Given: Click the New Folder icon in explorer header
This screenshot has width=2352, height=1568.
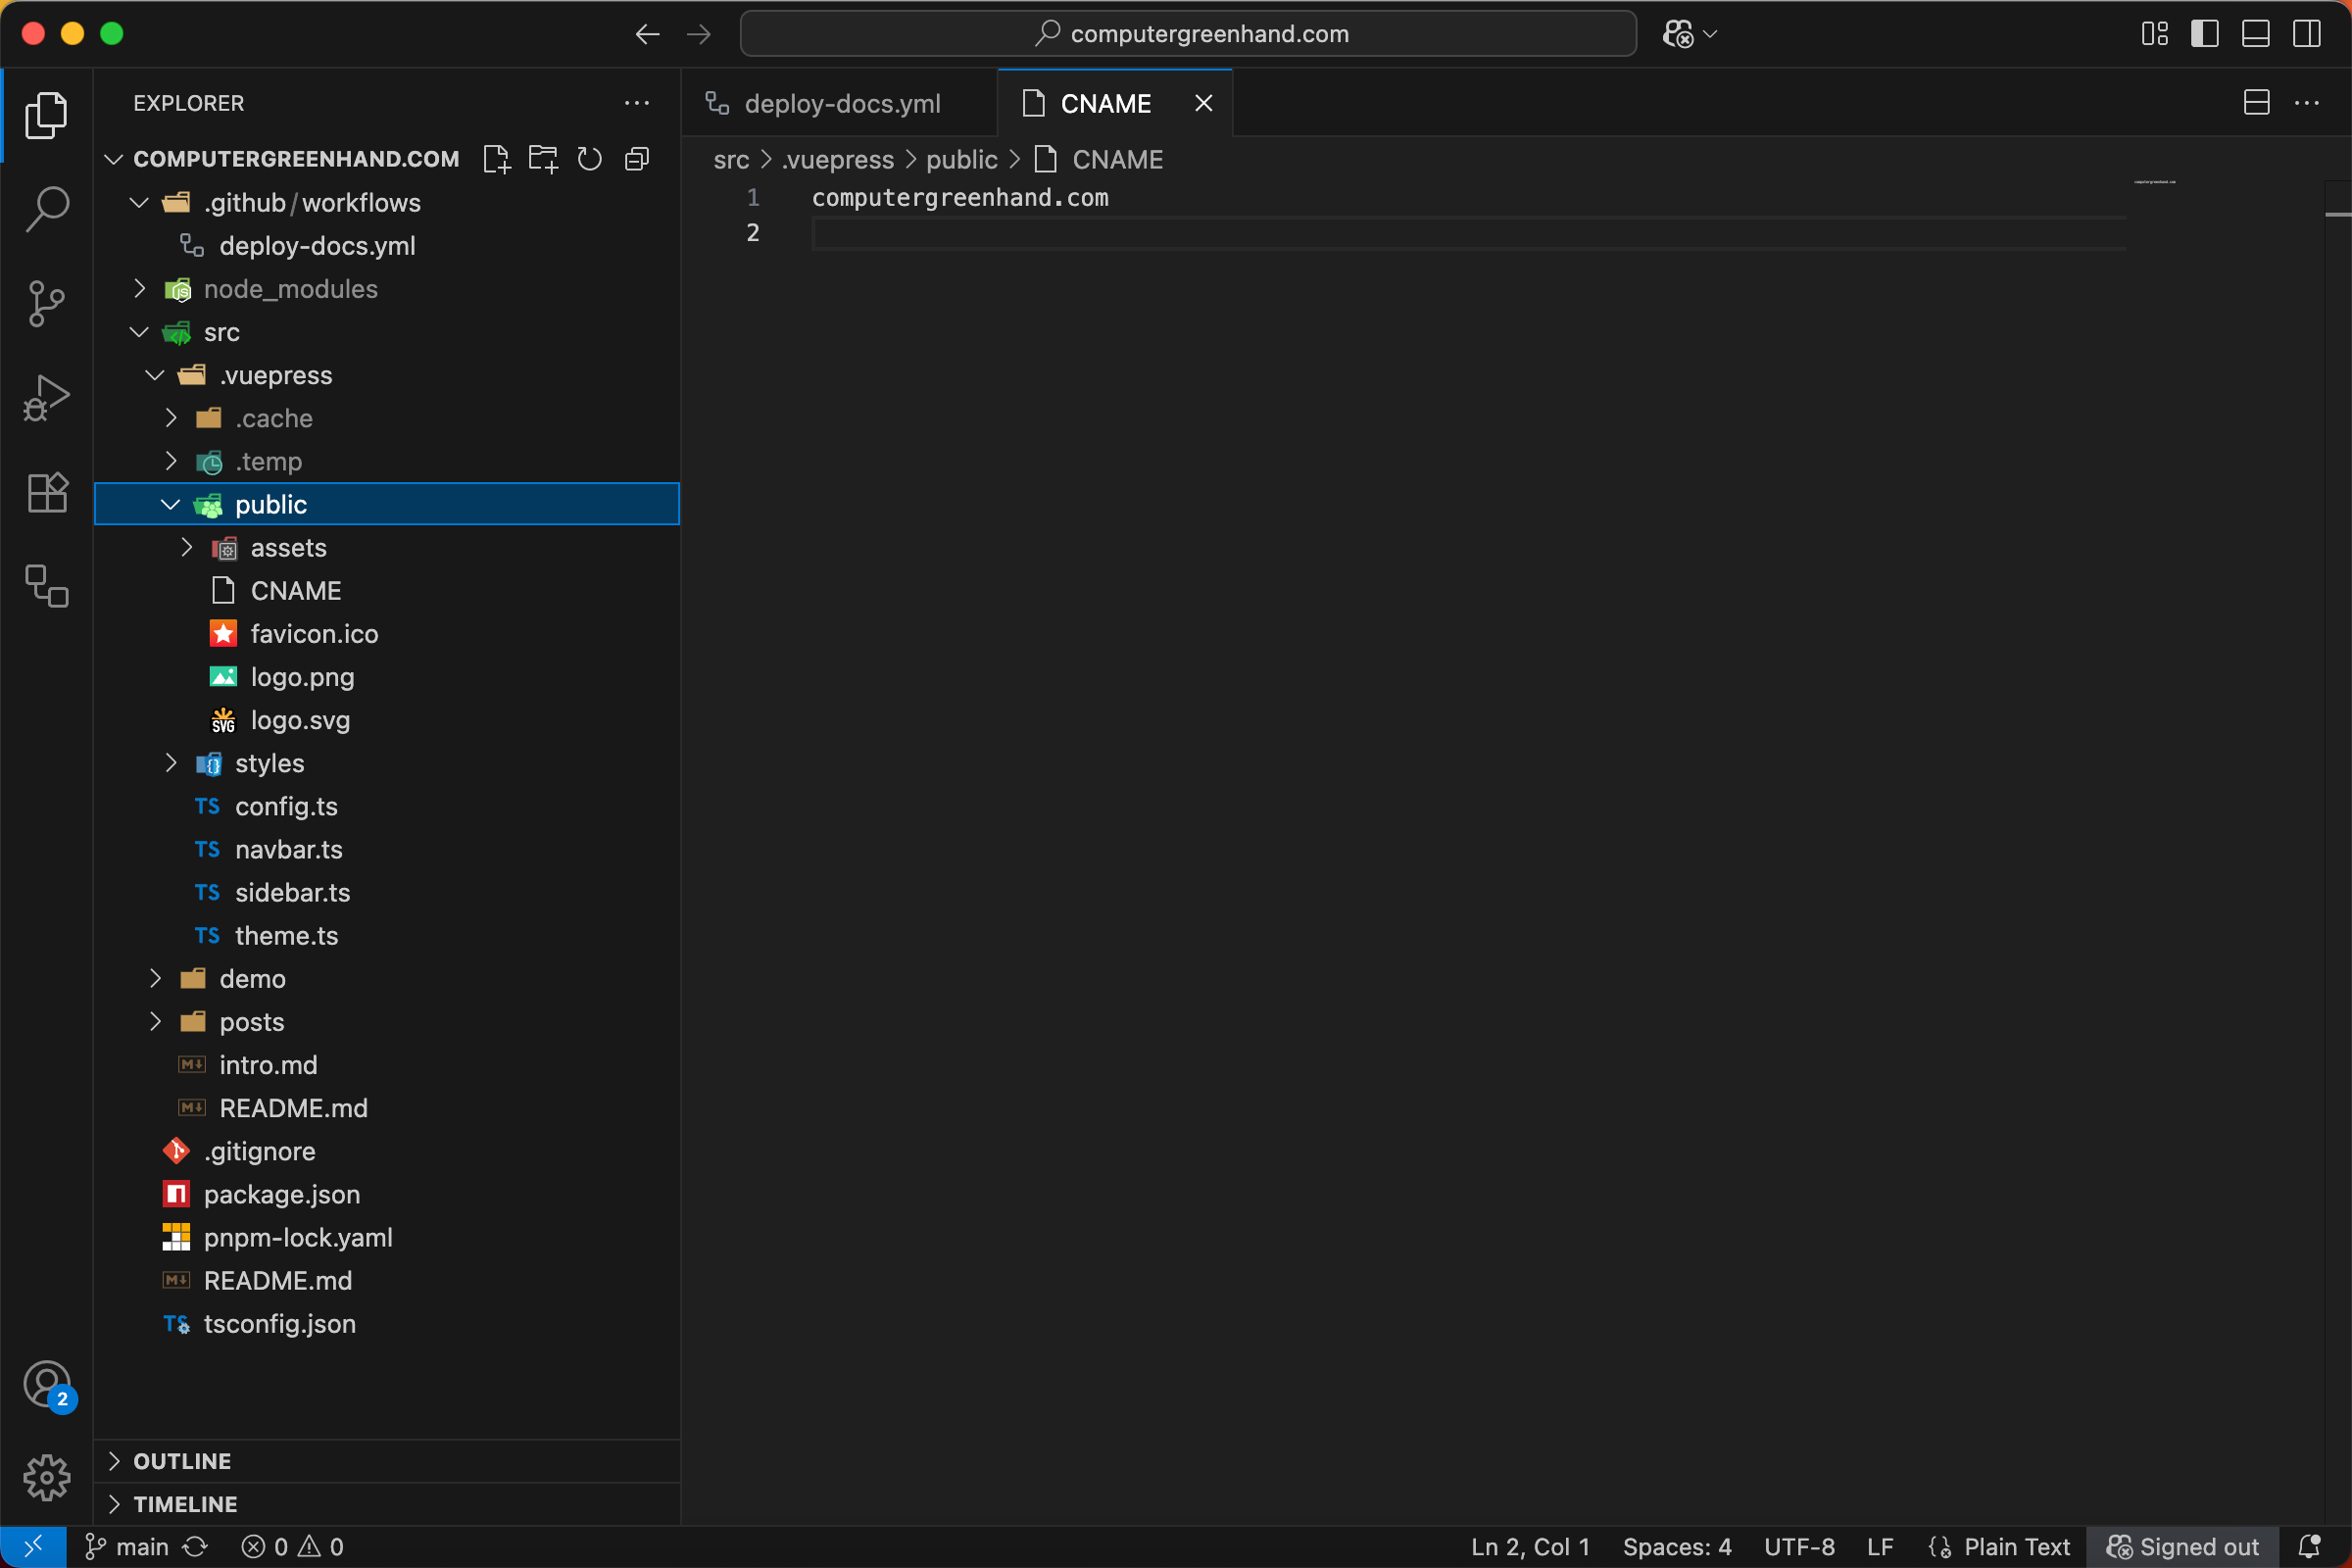Looking at the screenshot, I should pyautogui.click(x=543, y=159).
